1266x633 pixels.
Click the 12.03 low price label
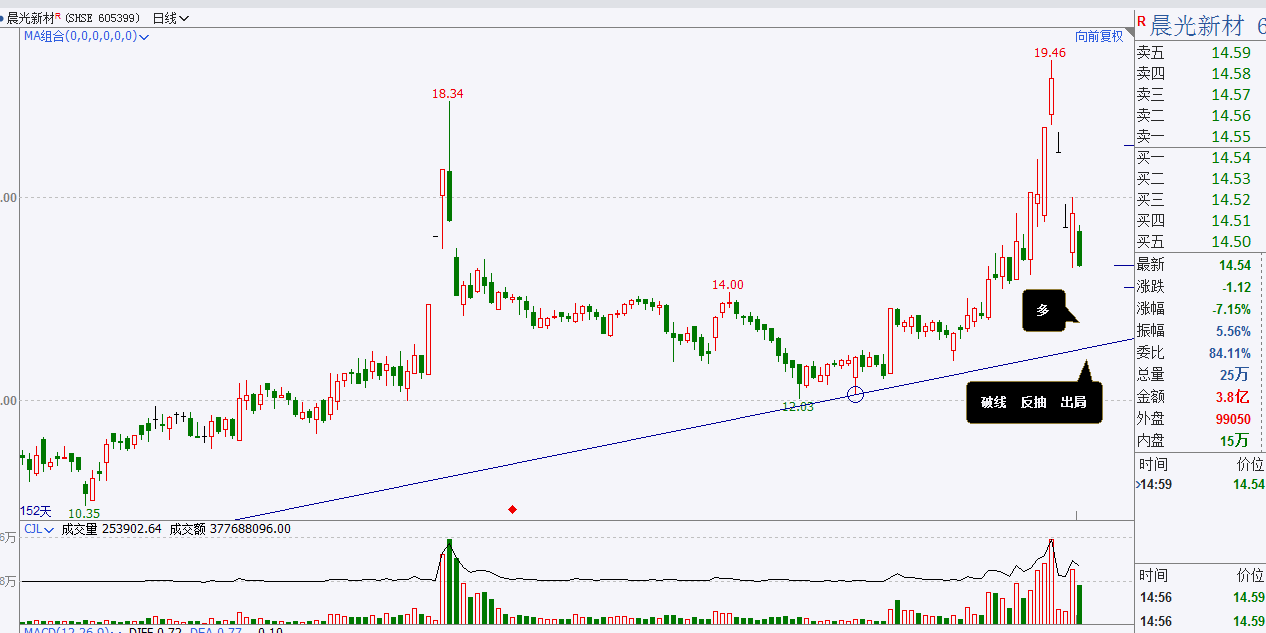coord(797,406)
